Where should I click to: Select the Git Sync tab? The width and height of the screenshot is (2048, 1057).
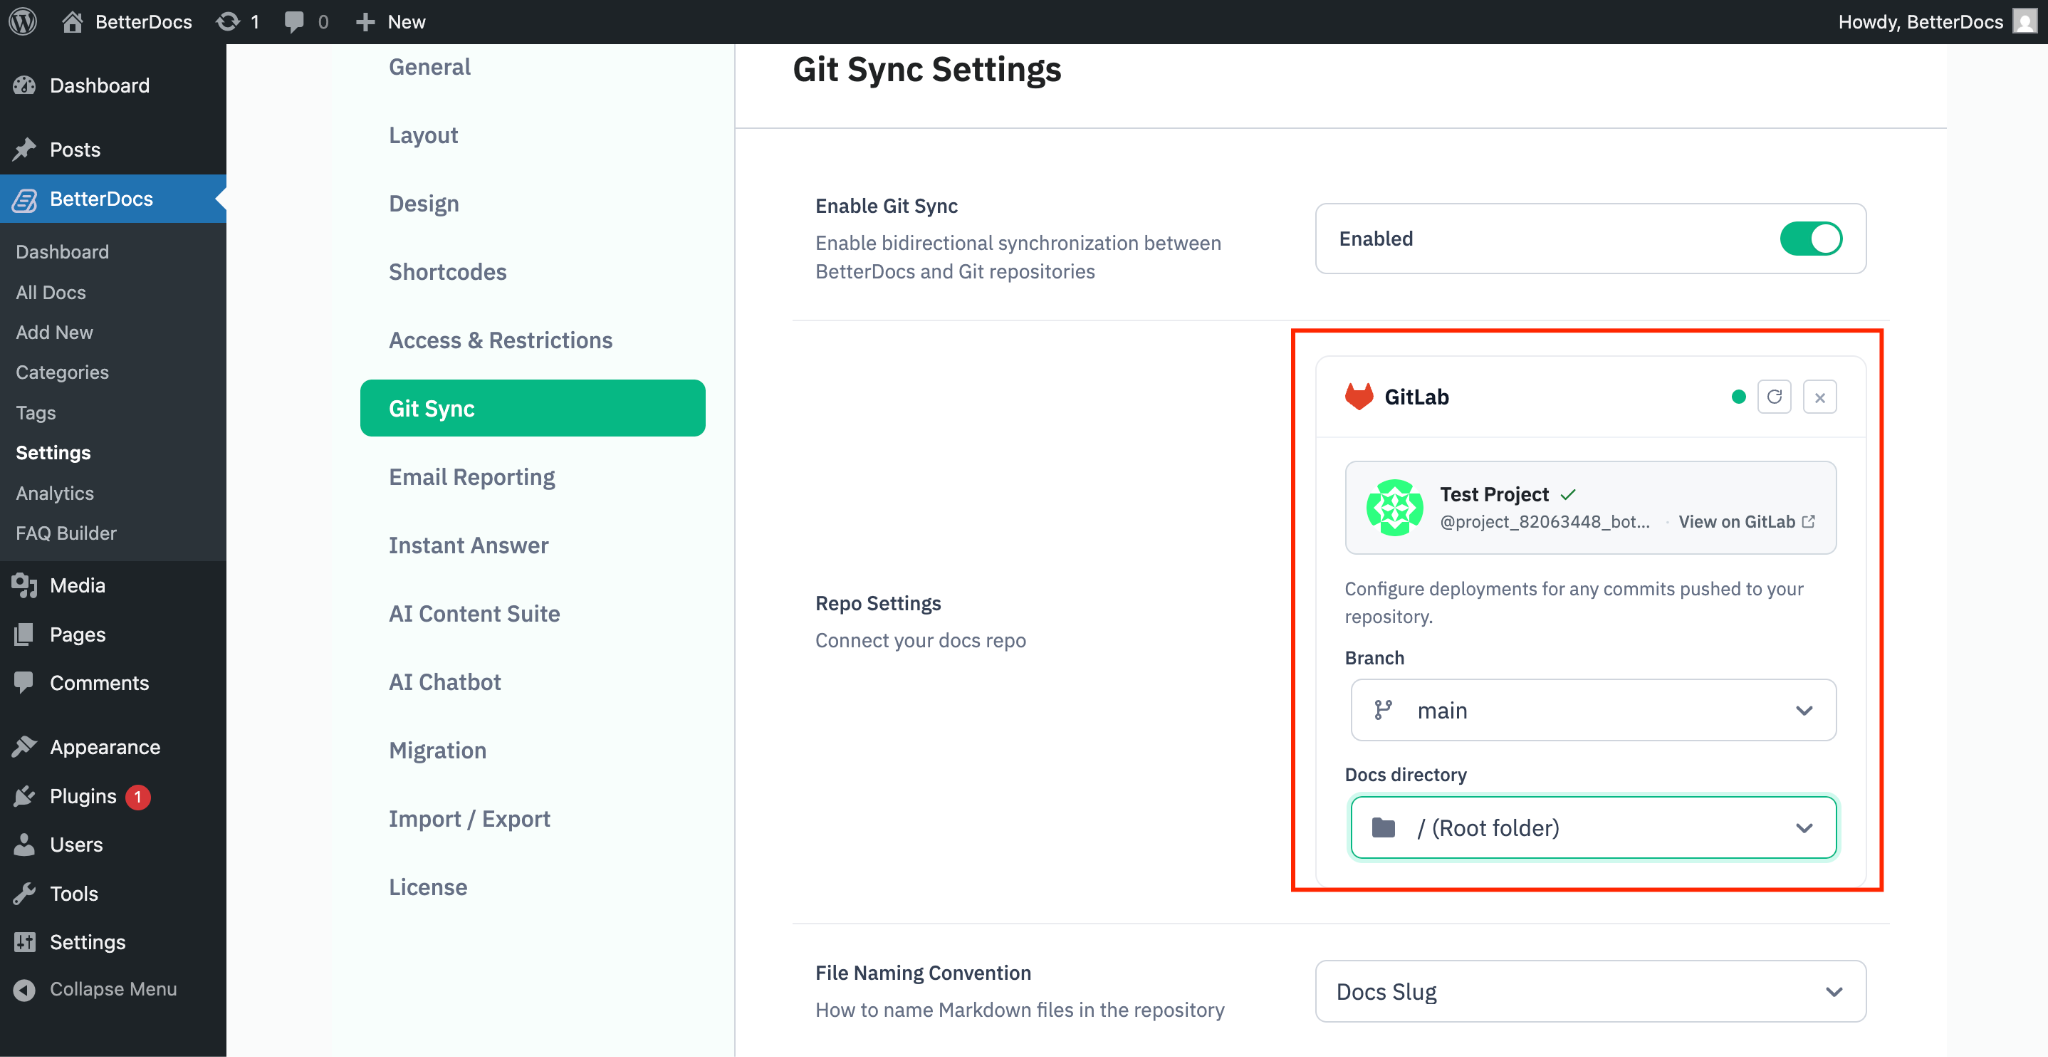coord(532,408)
